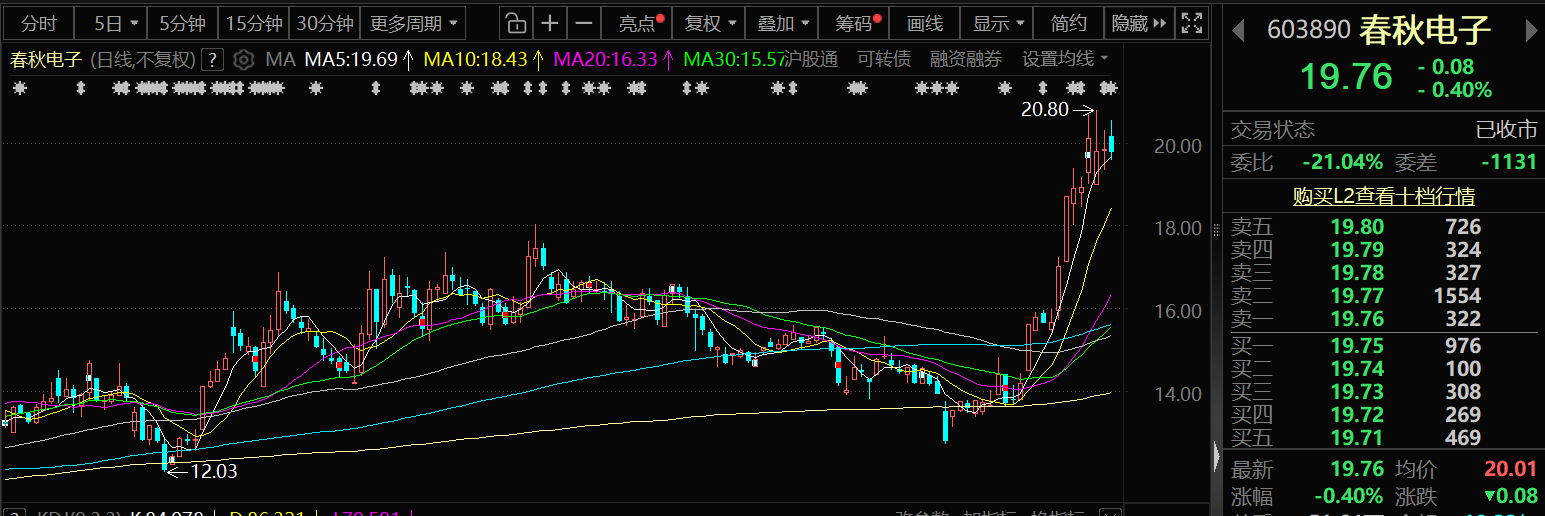The width and height of the screenshot is (1545, 516).
Task: Go to next stock with right arrow
Action: pyautogui.click(x=1530, y=31)
